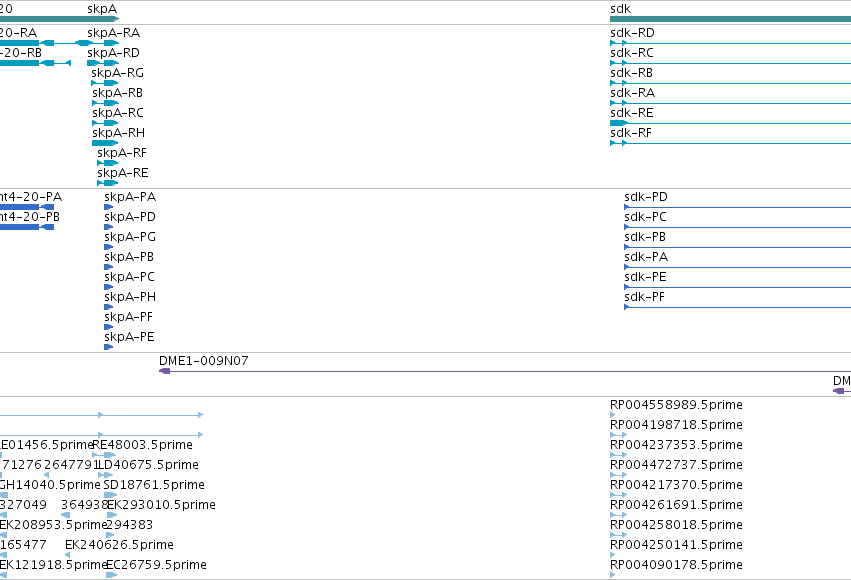This screenshot has height=580, width=851.
Task: Select the sdk-PB protein label
Action: click(x=645, y=237)
